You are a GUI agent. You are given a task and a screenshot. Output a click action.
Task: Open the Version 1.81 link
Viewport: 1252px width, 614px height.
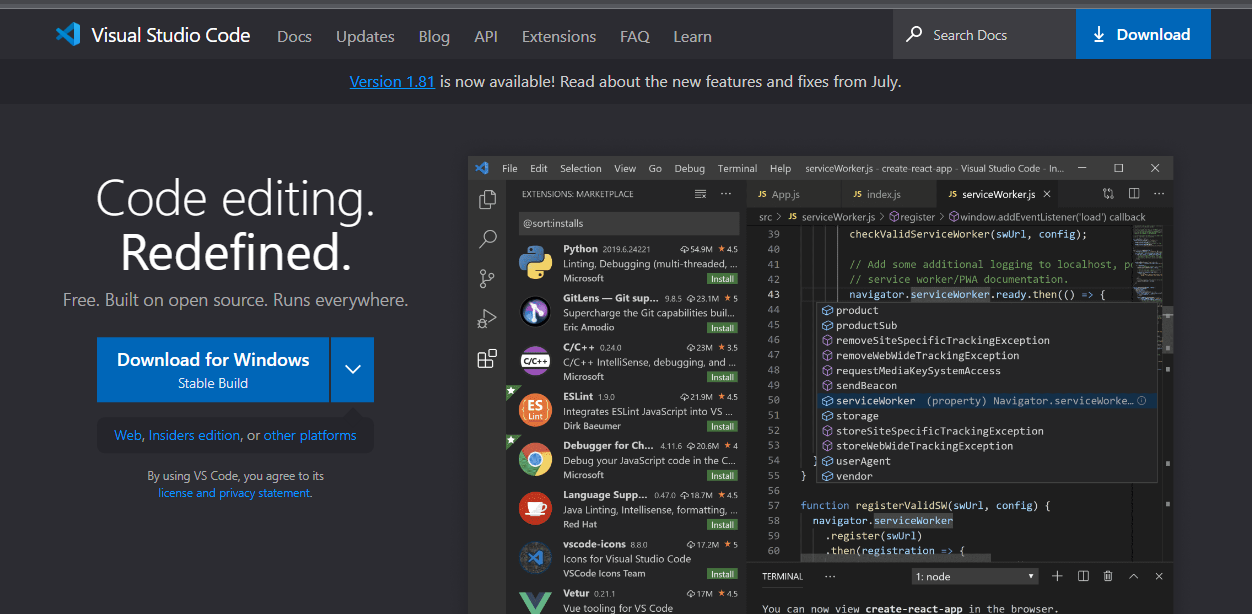[x=392, y=82]
